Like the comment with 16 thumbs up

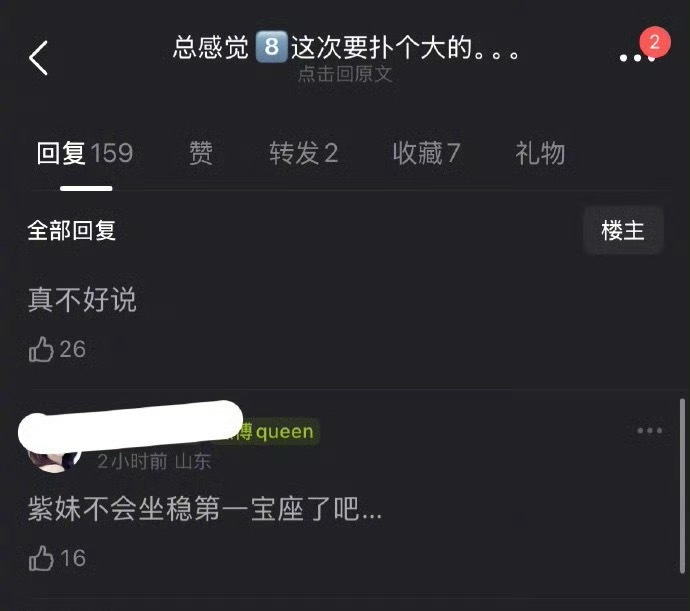41,558
